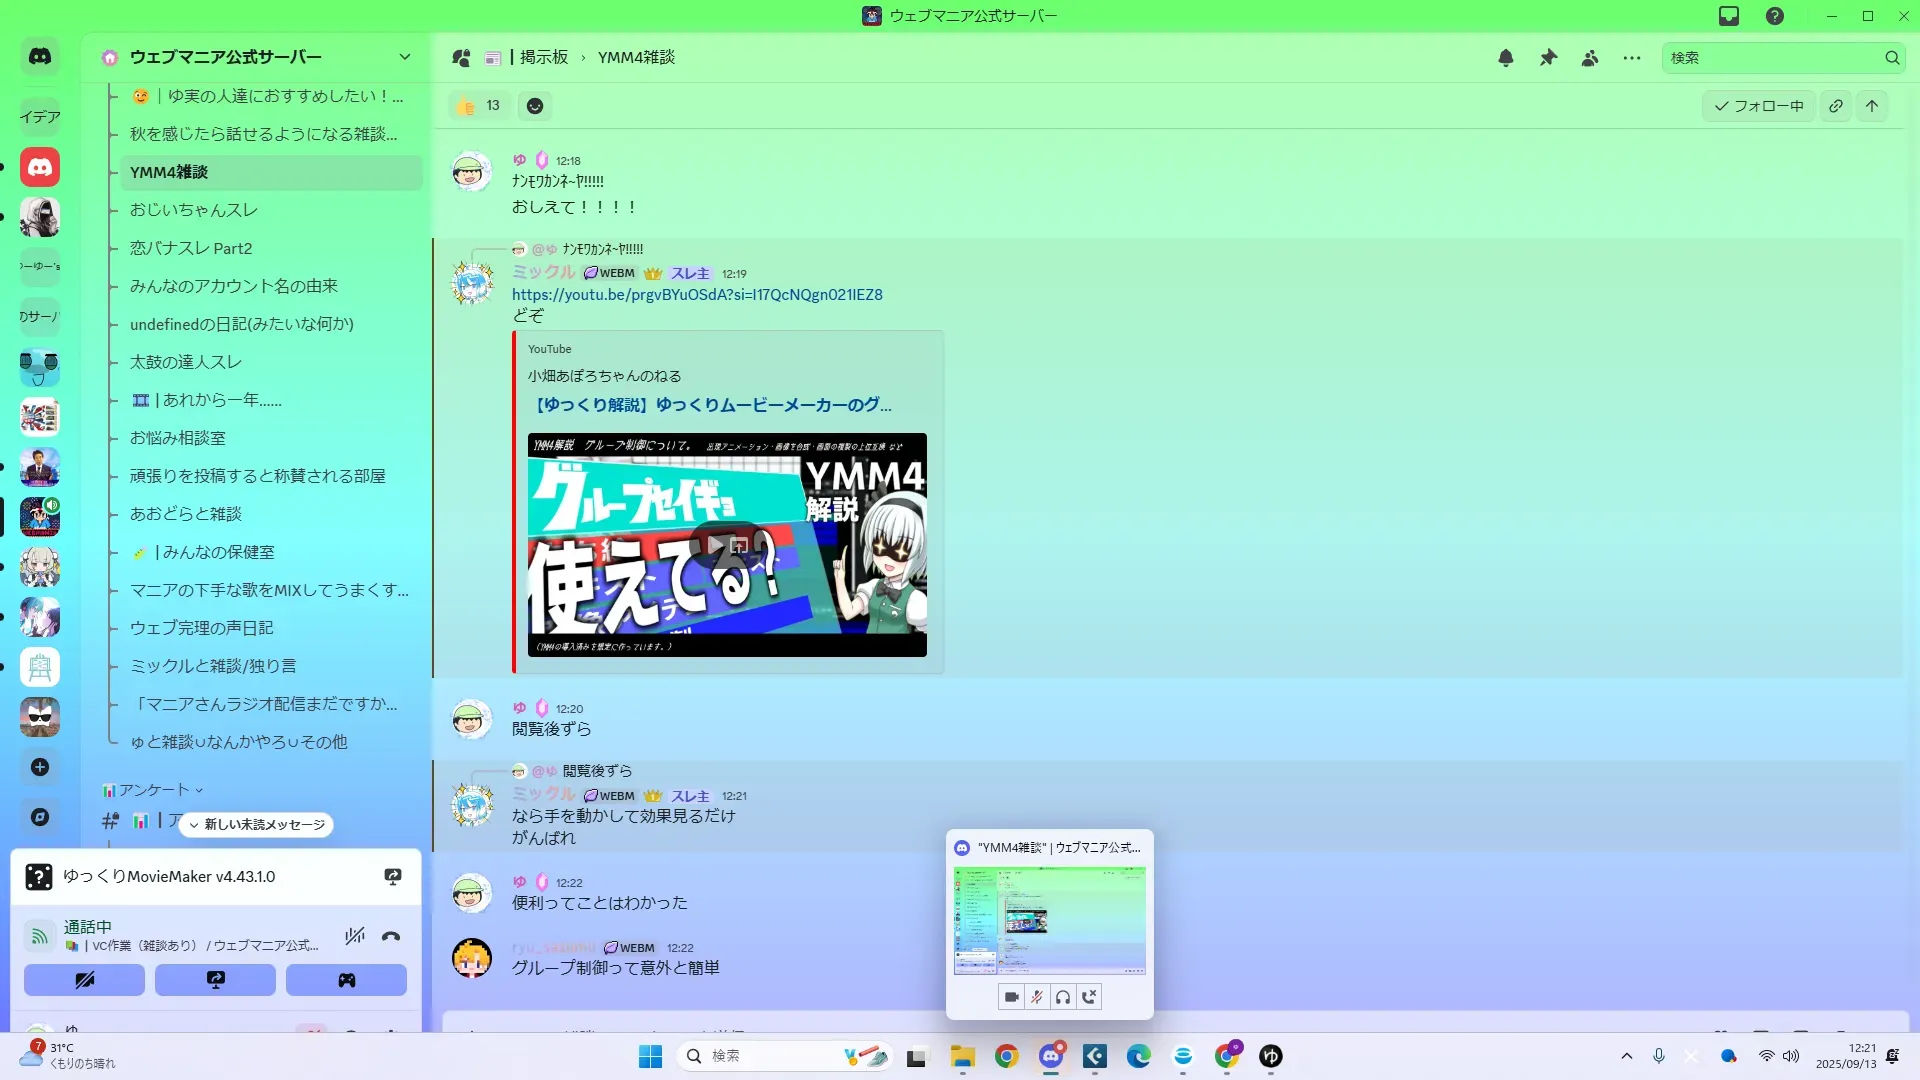Open notification bell settings

pyautogui.click(x=1506, y=58)
